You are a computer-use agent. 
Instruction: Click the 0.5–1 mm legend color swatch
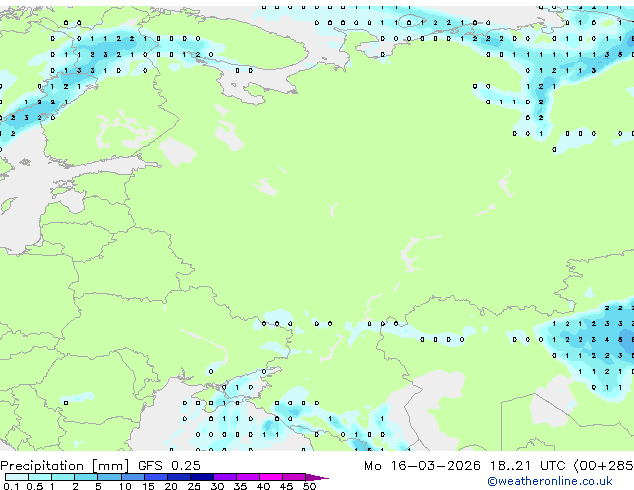[40, 477]
